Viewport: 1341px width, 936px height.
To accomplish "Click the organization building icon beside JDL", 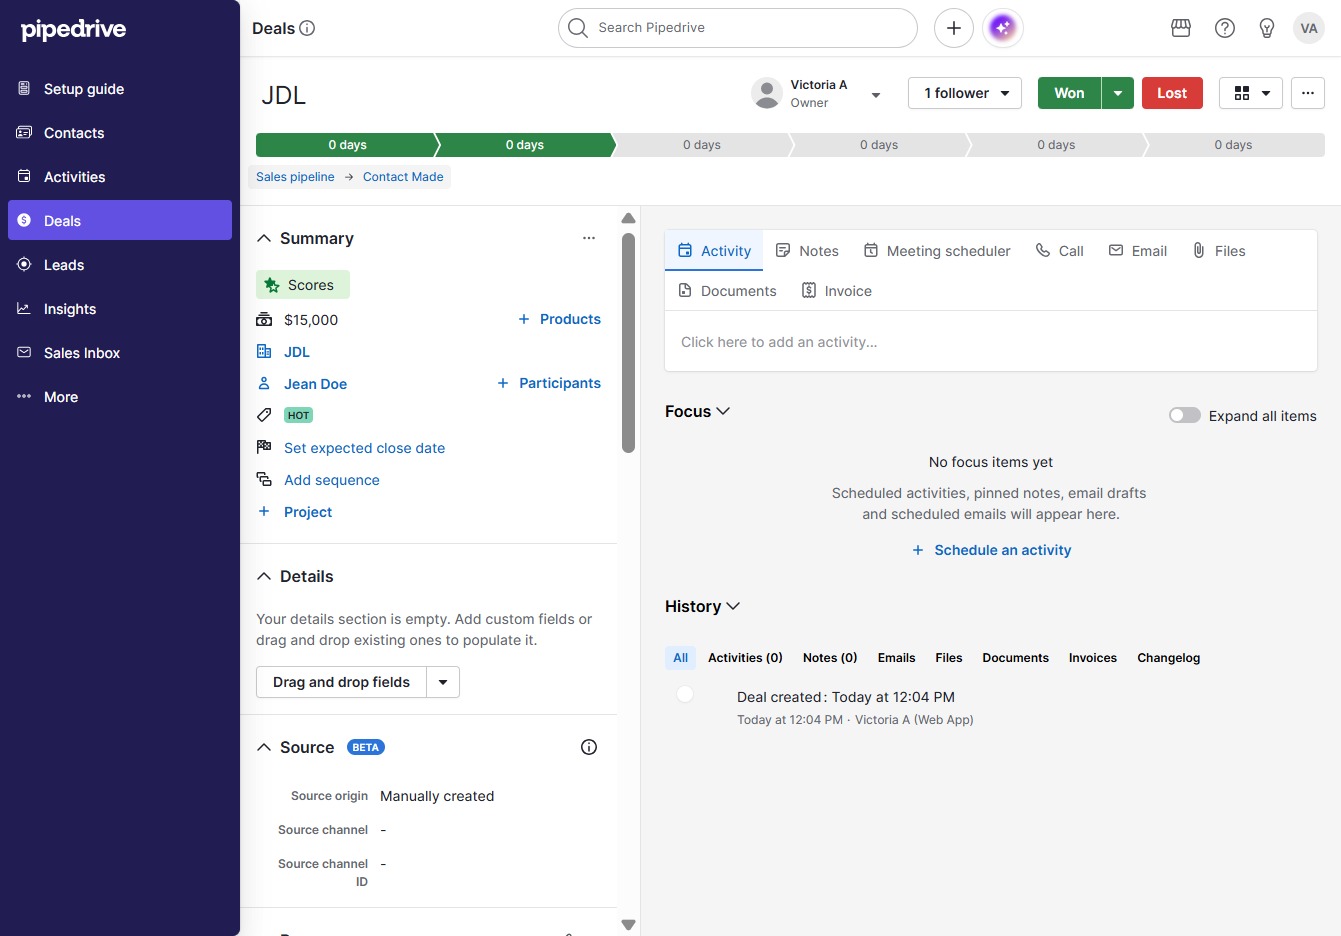I will click(264, 352).
